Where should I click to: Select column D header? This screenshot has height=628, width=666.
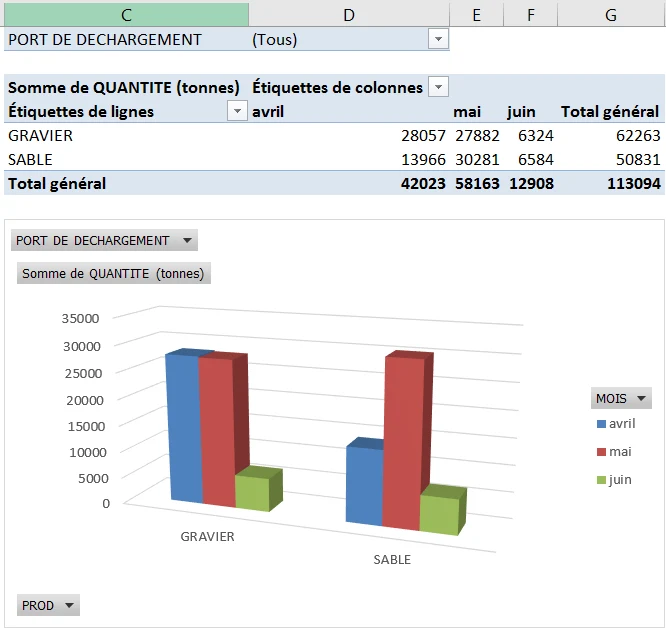click(x=349, y=14)
